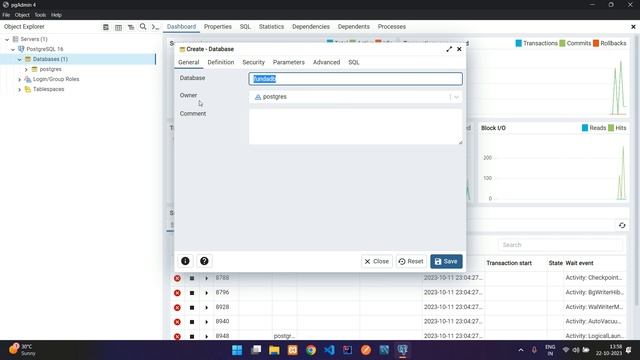Maximize the Create - Database dialog

pyautogui.click(x=449, y=49)
